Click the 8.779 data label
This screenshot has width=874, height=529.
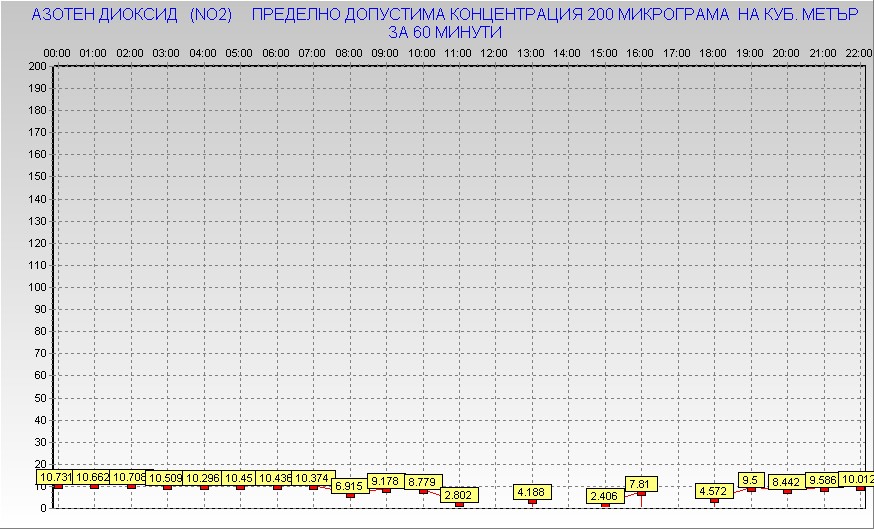tap(423, 482)
